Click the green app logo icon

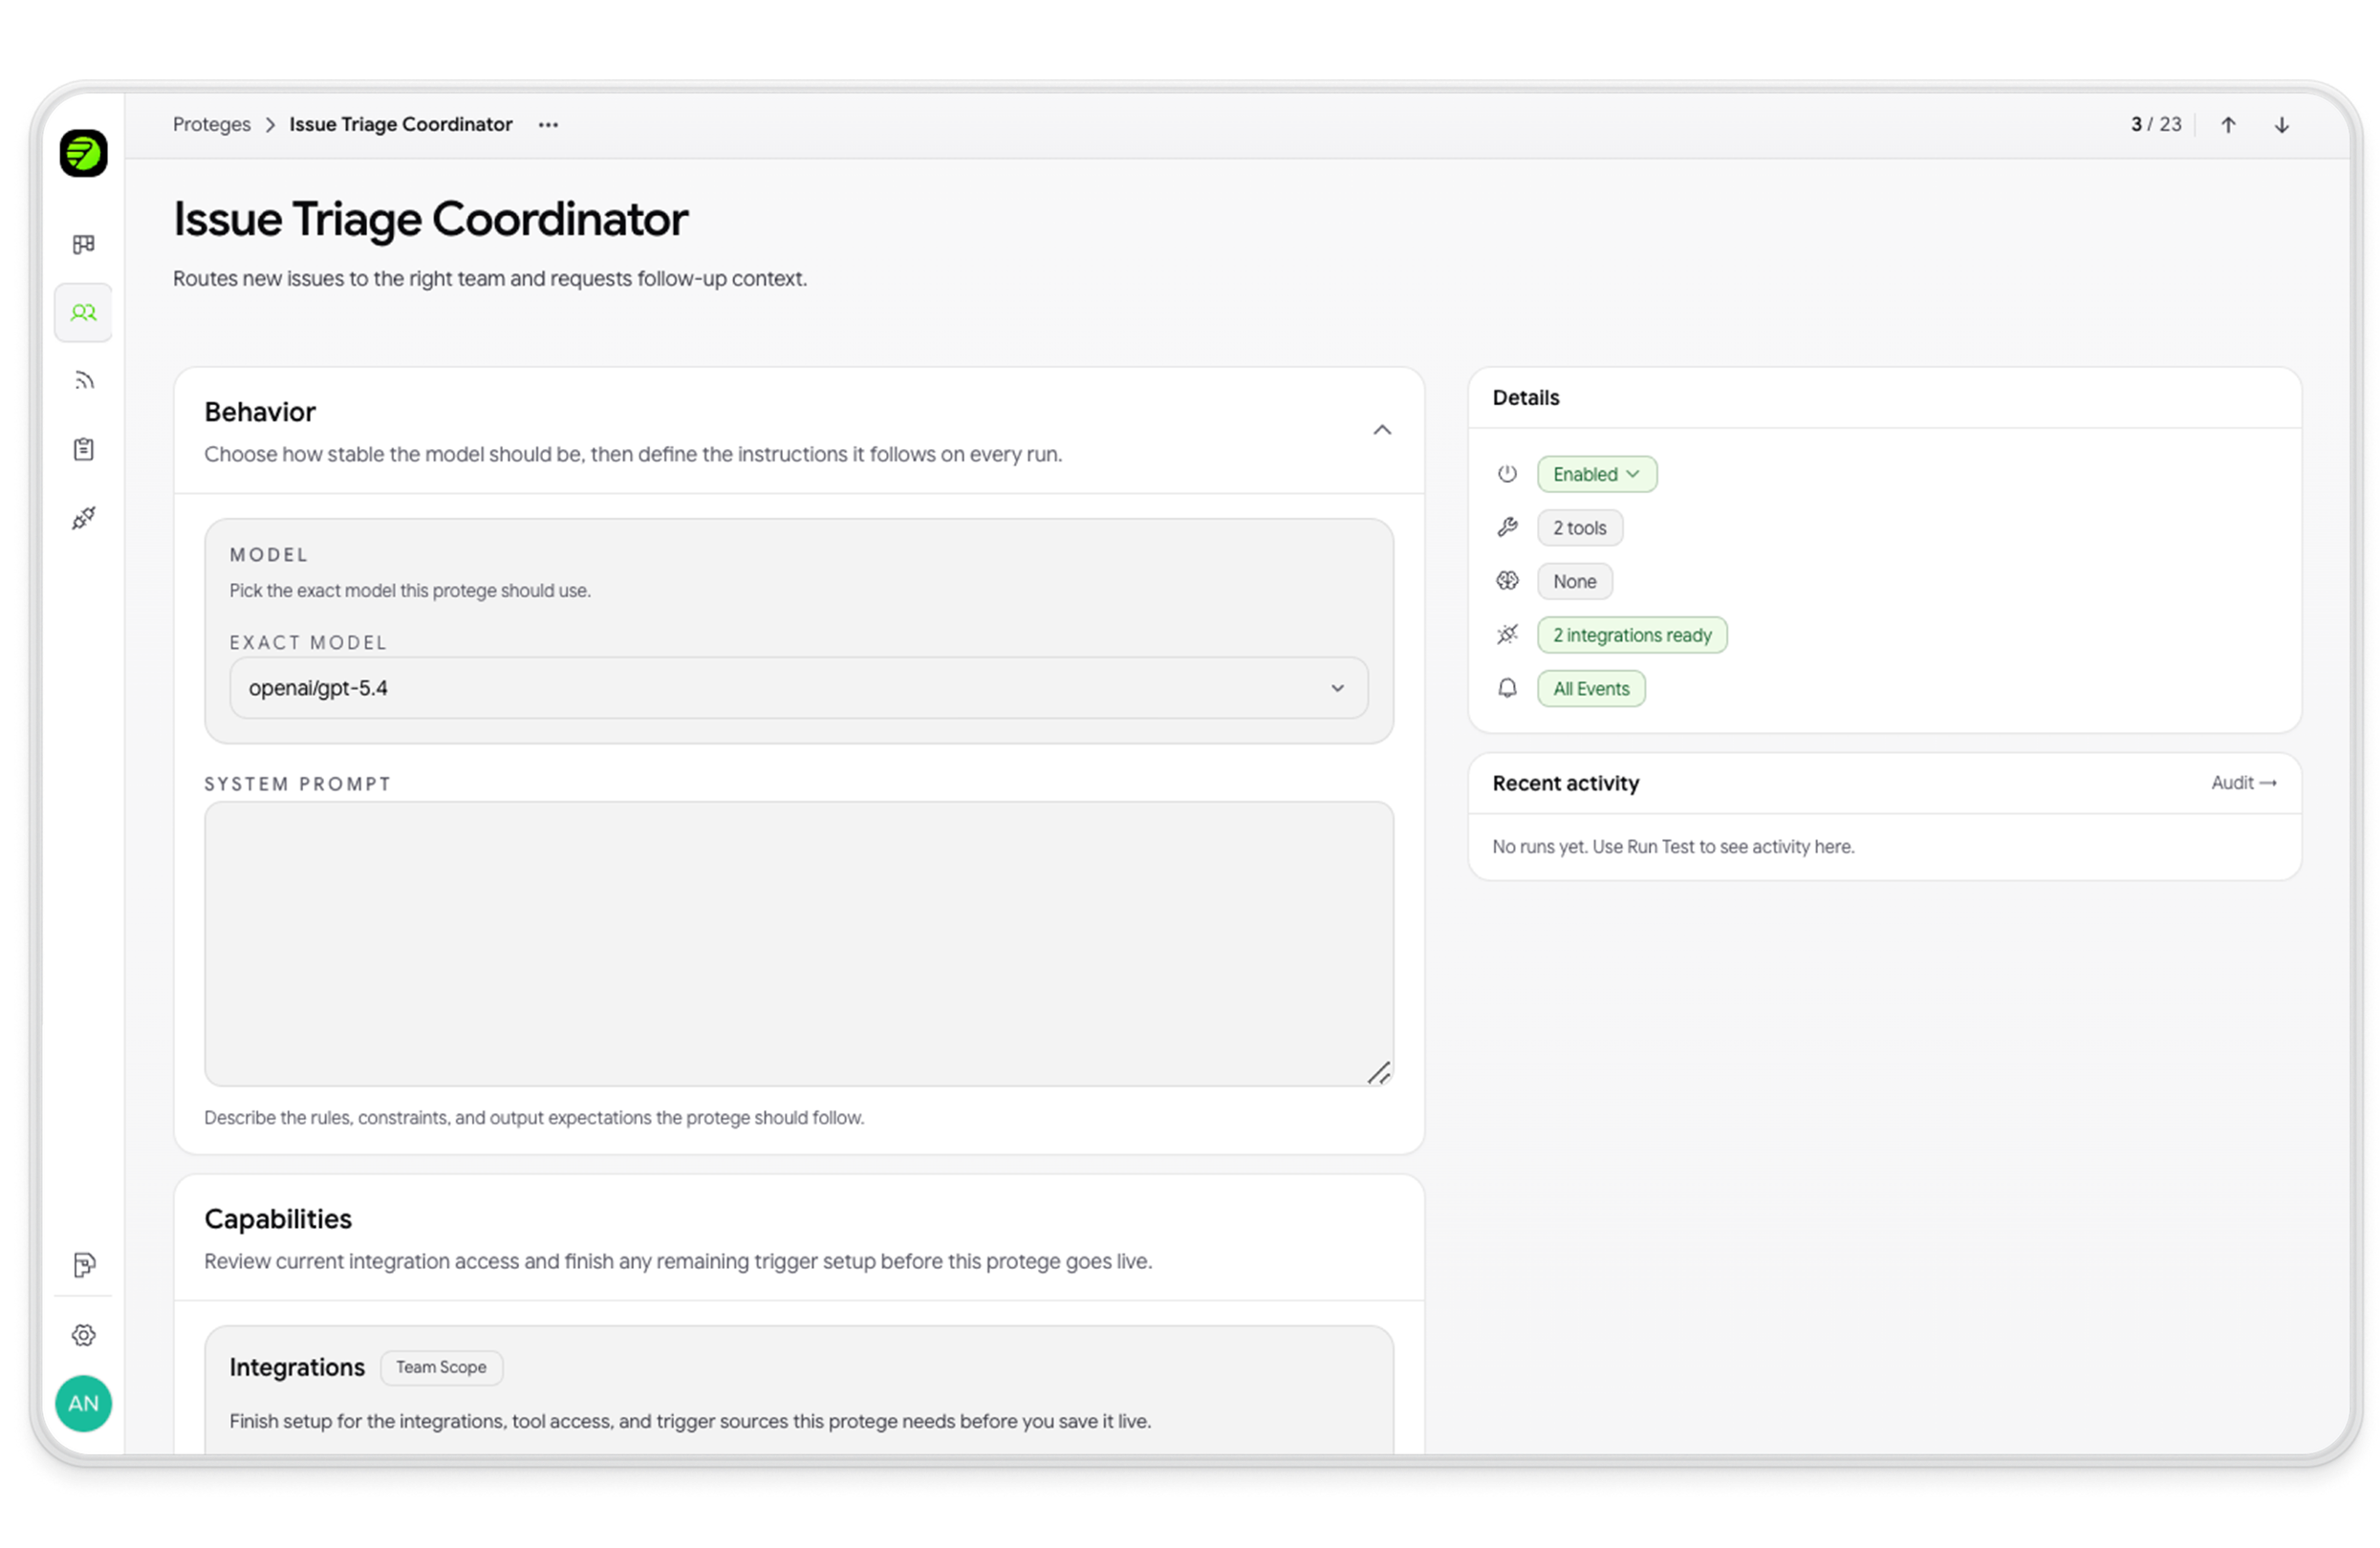click(x=83, y=153)
